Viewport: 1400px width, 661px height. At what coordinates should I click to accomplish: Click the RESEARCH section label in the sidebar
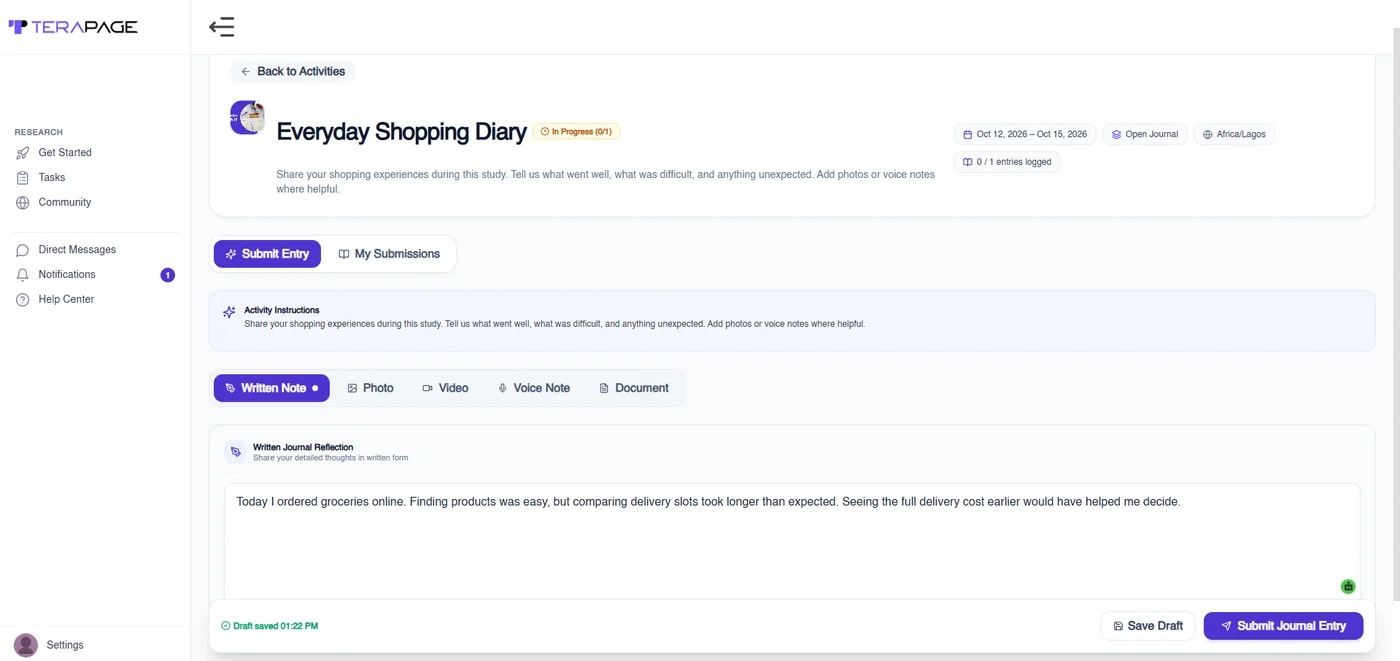click(x=38, y=132)
